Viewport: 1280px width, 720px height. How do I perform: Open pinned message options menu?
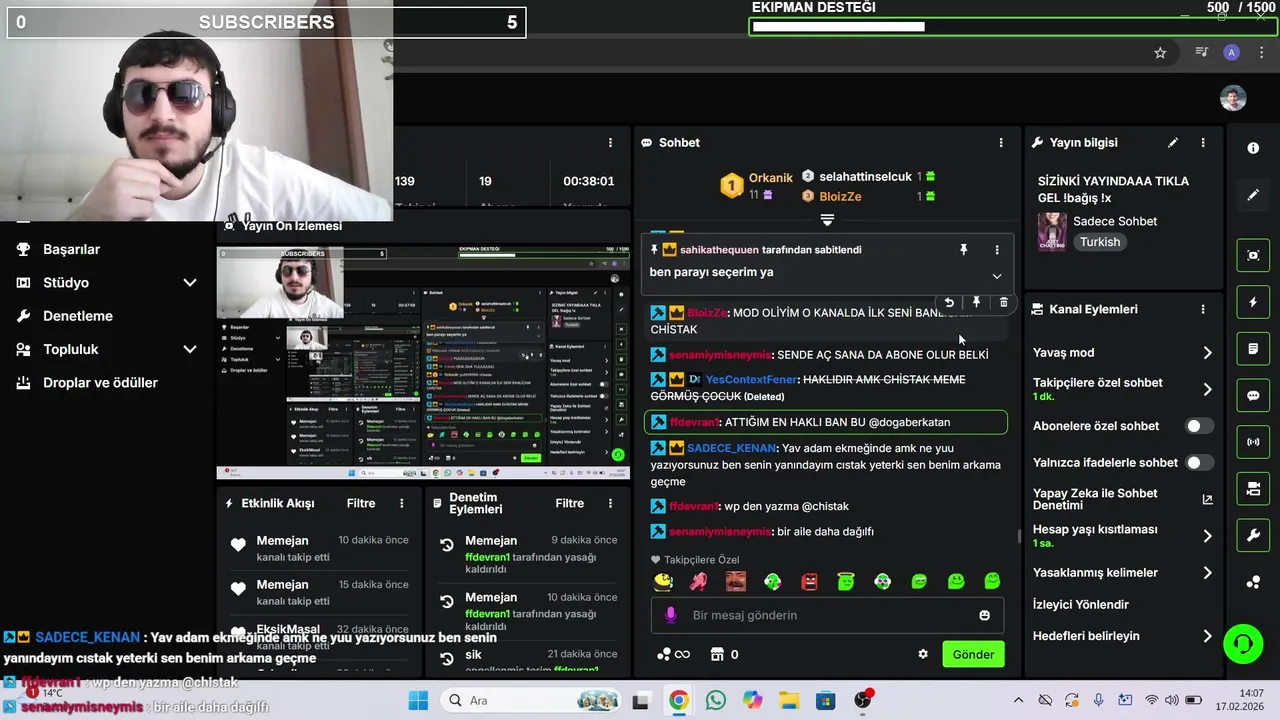coord(997,250)
